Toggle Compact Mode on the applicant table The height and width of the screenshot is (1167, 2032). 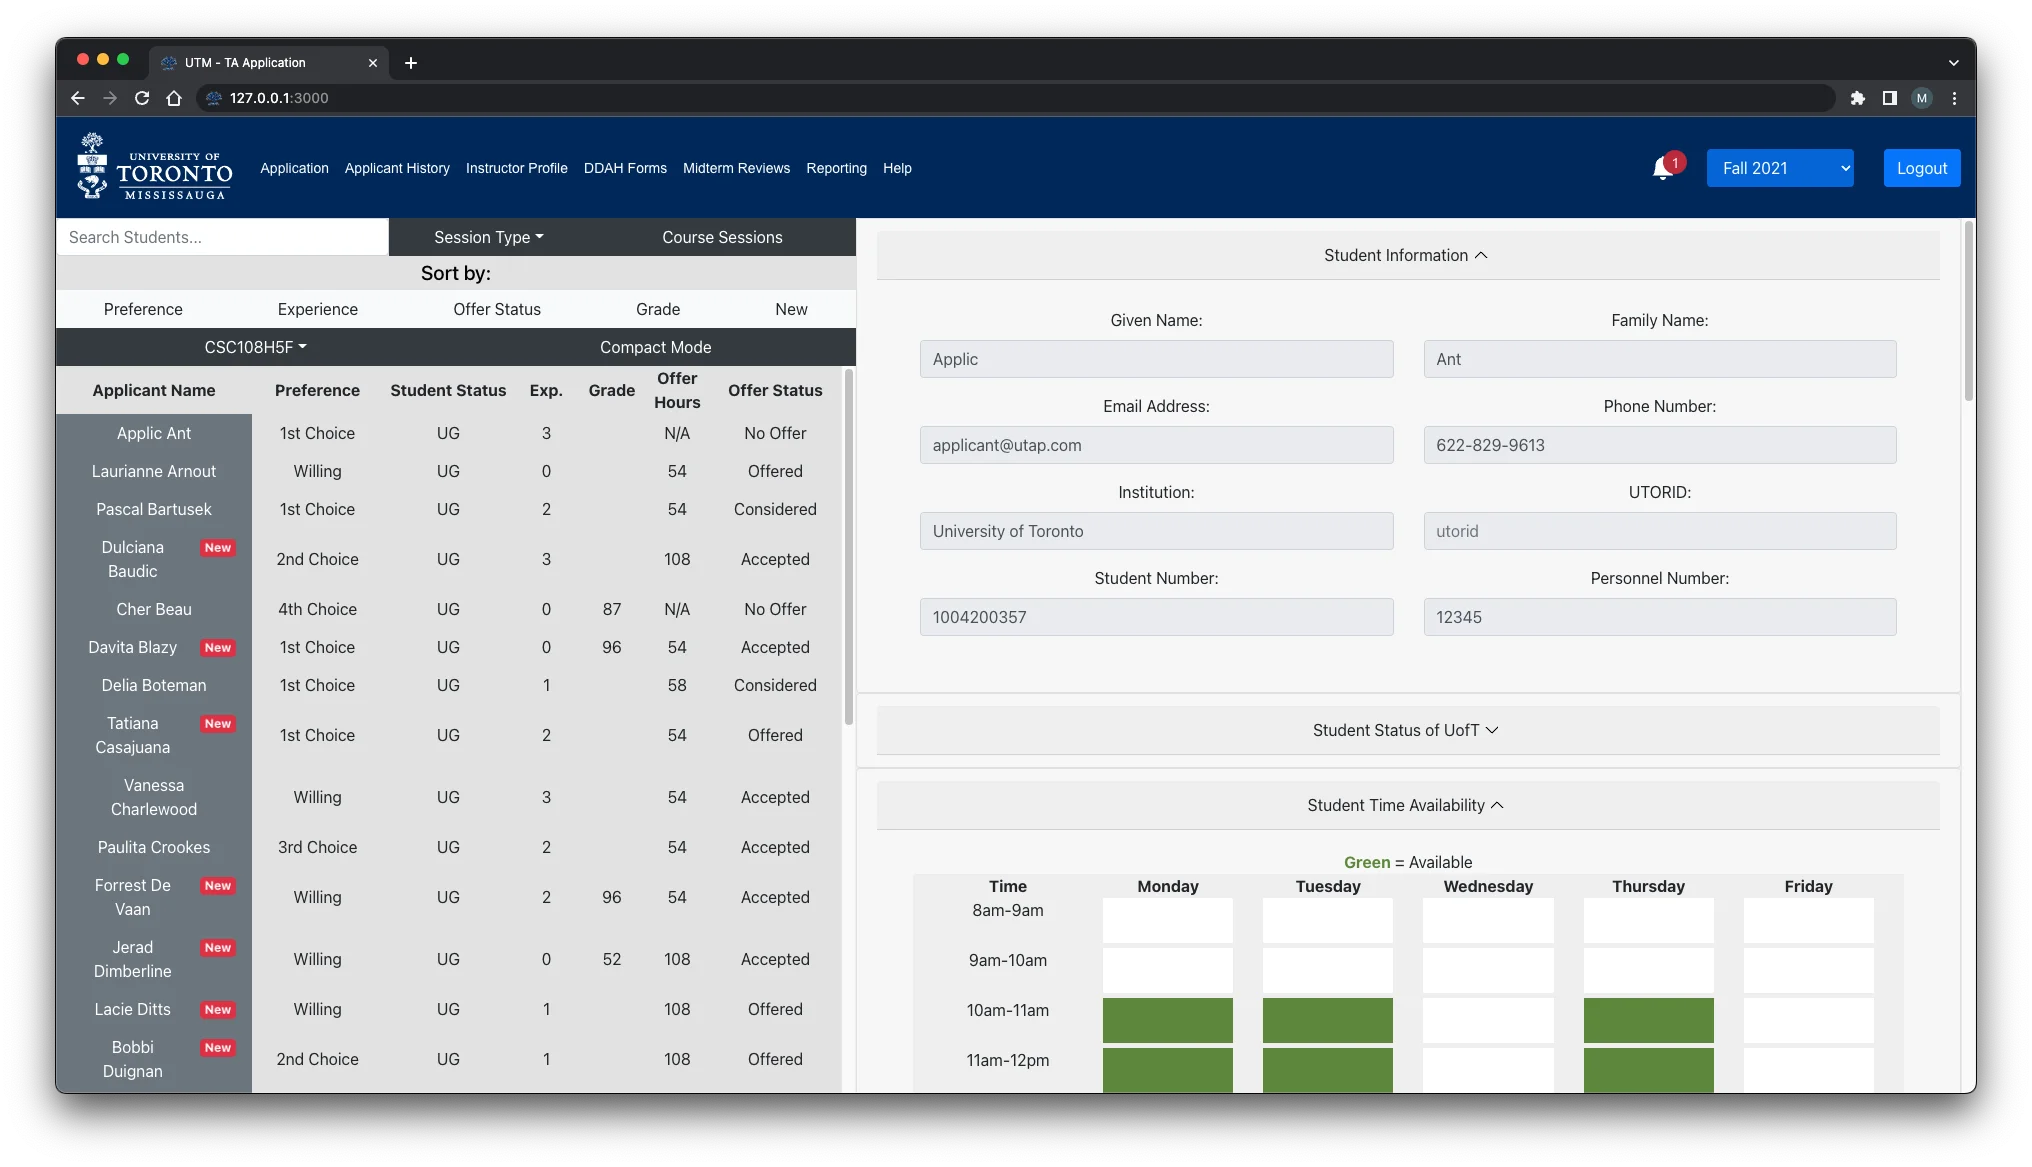(x=655, y=347)
